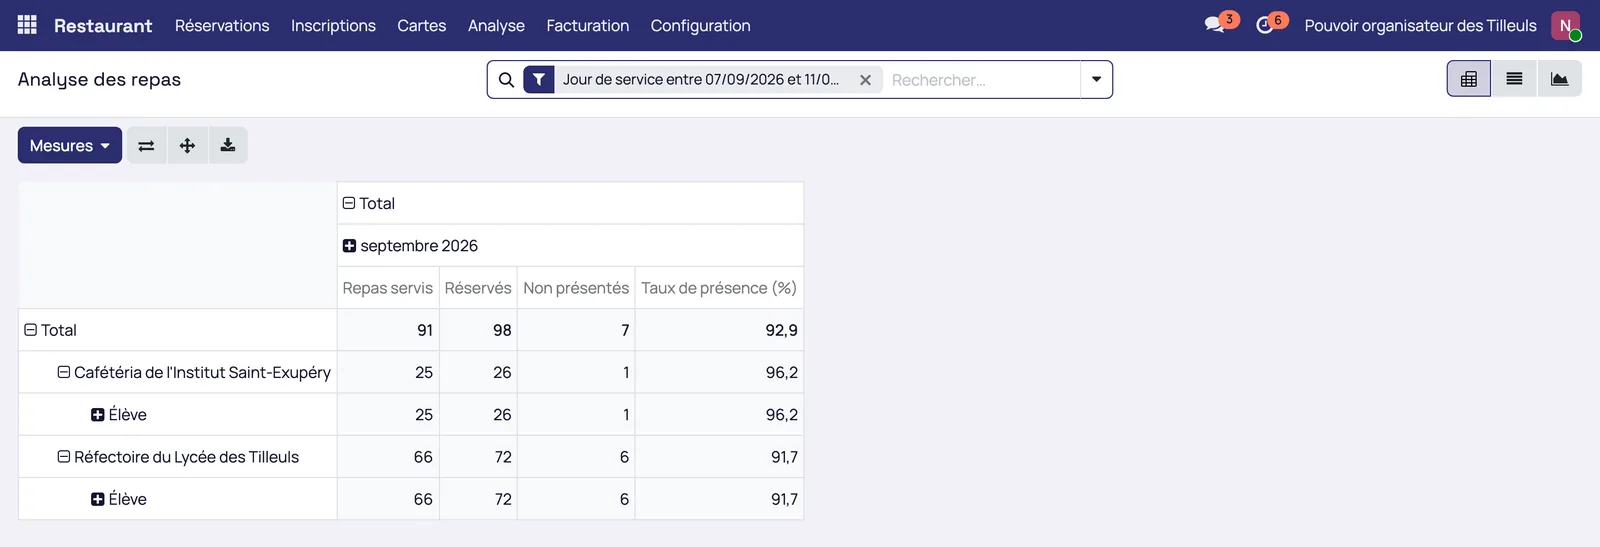
Task: Open user avatar N menu
Action: [x=1565, y=25]
